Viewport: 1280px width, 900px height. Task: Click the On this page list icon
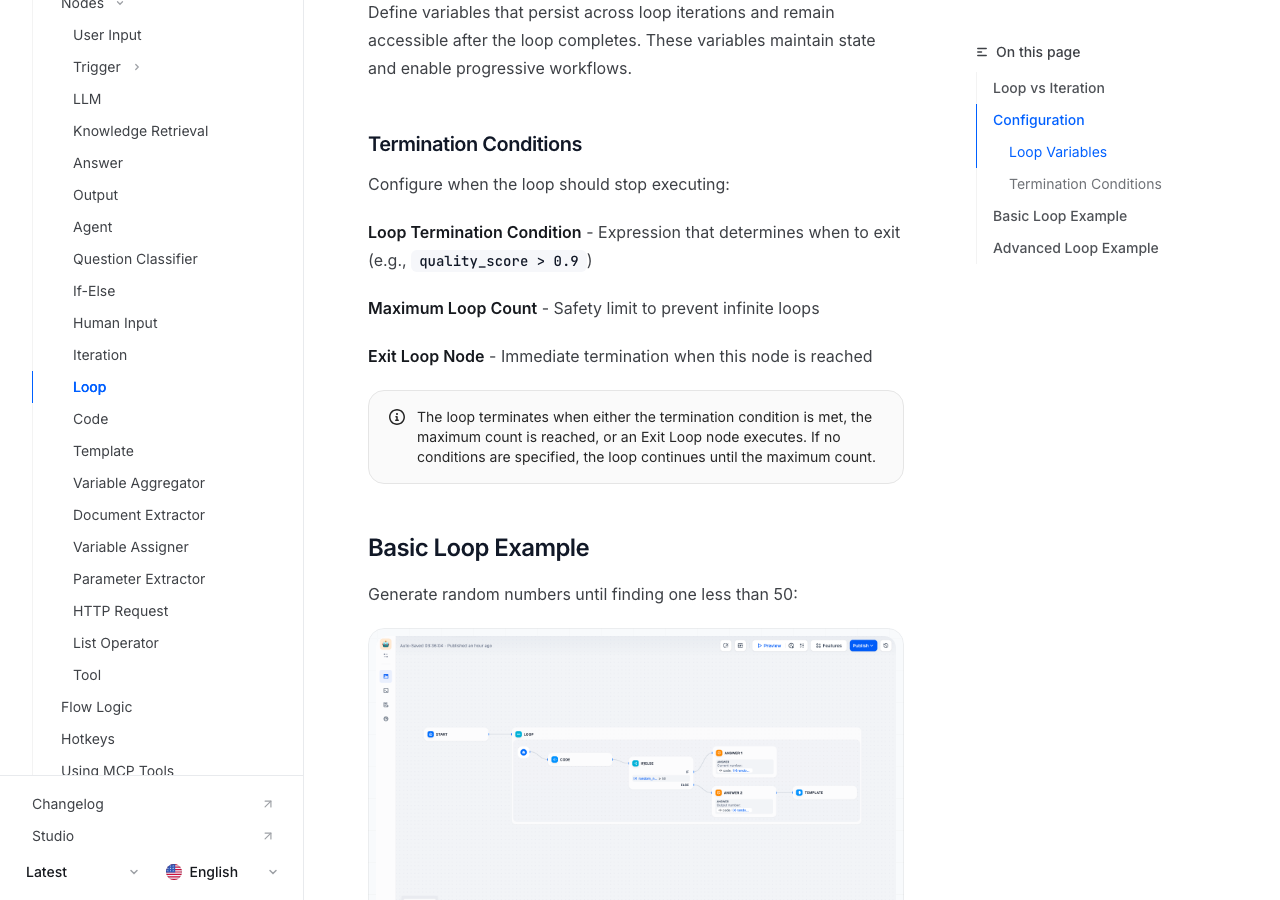[982, 52]
